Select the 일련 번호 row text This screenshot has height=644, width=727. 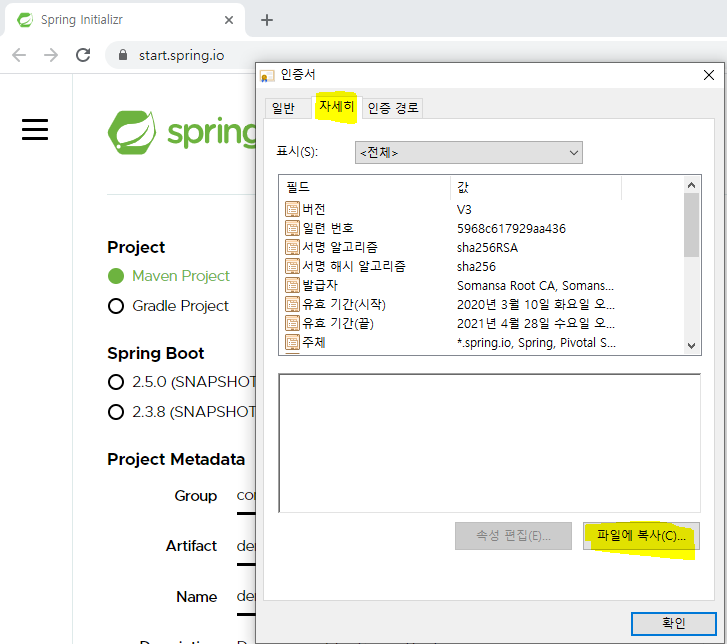tap(328, 228)
